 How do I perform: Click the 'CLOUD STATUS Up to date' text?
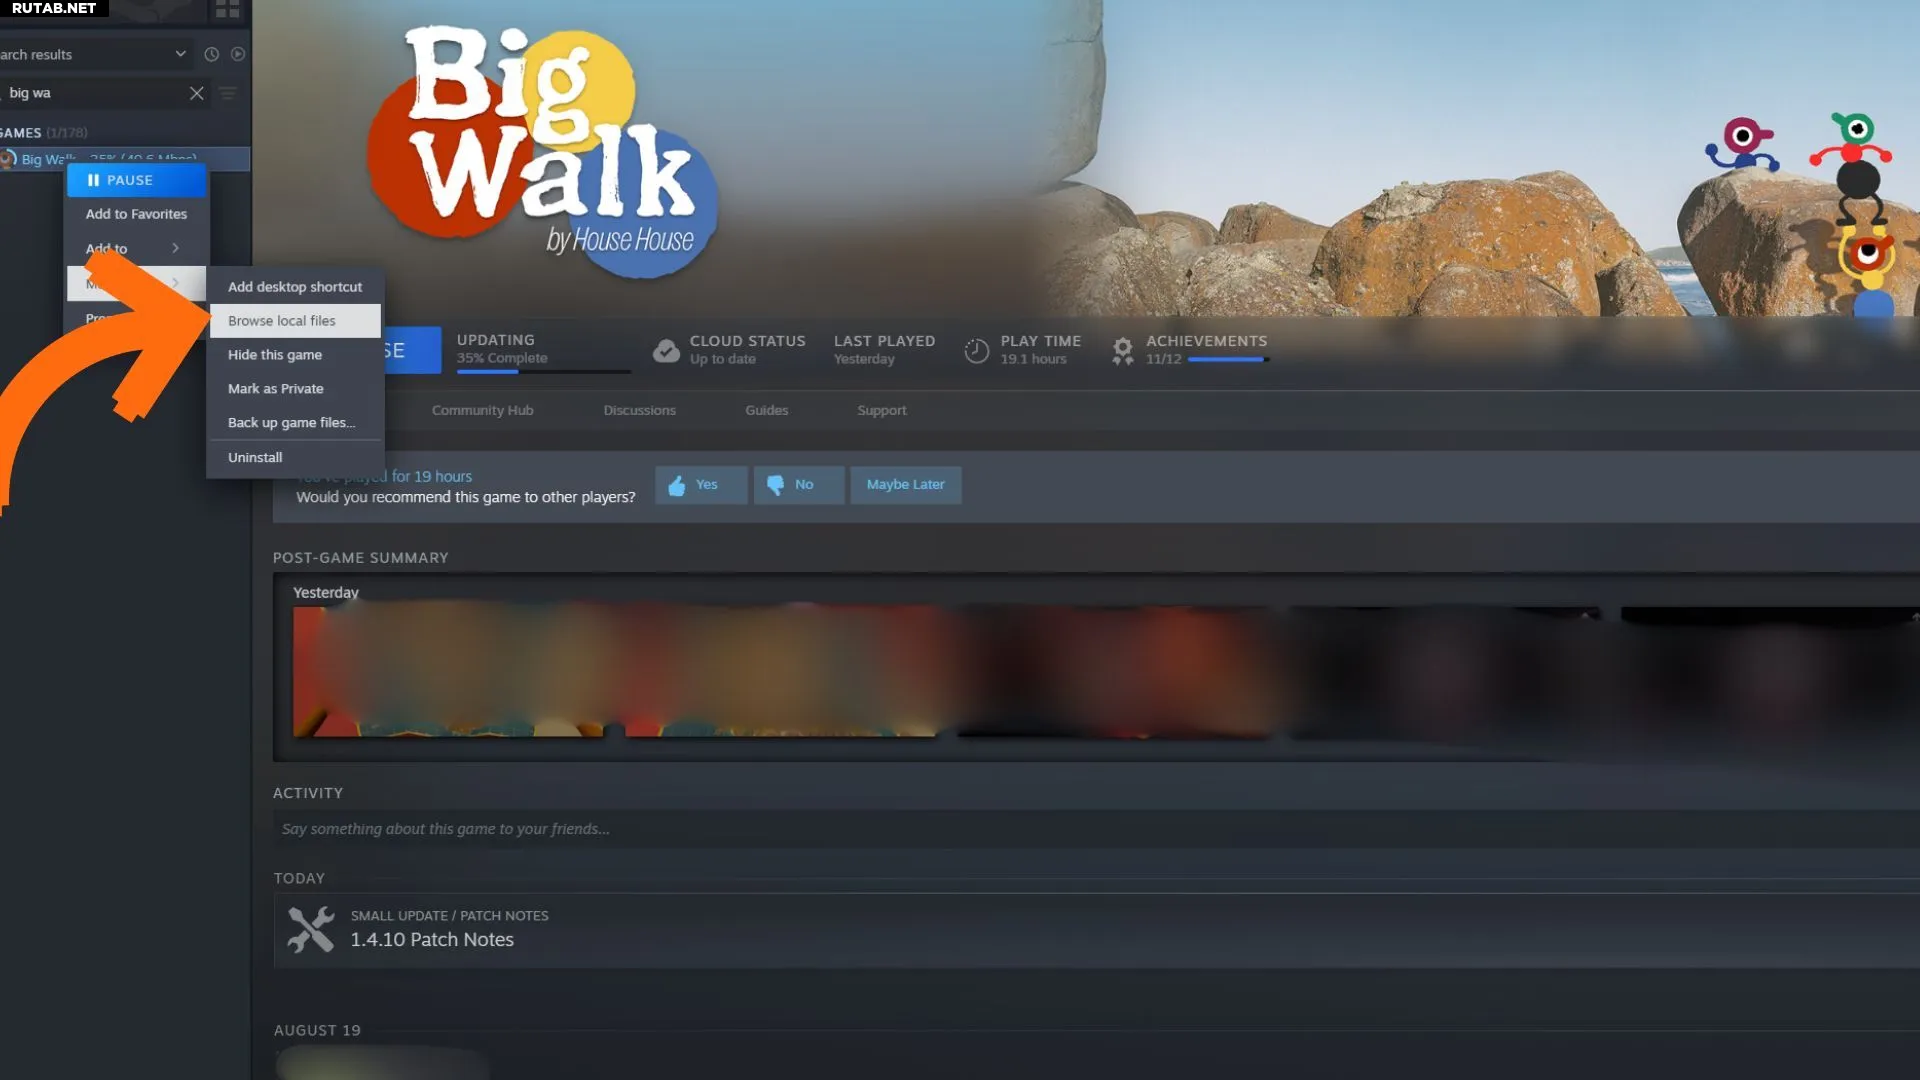point(747,350)
